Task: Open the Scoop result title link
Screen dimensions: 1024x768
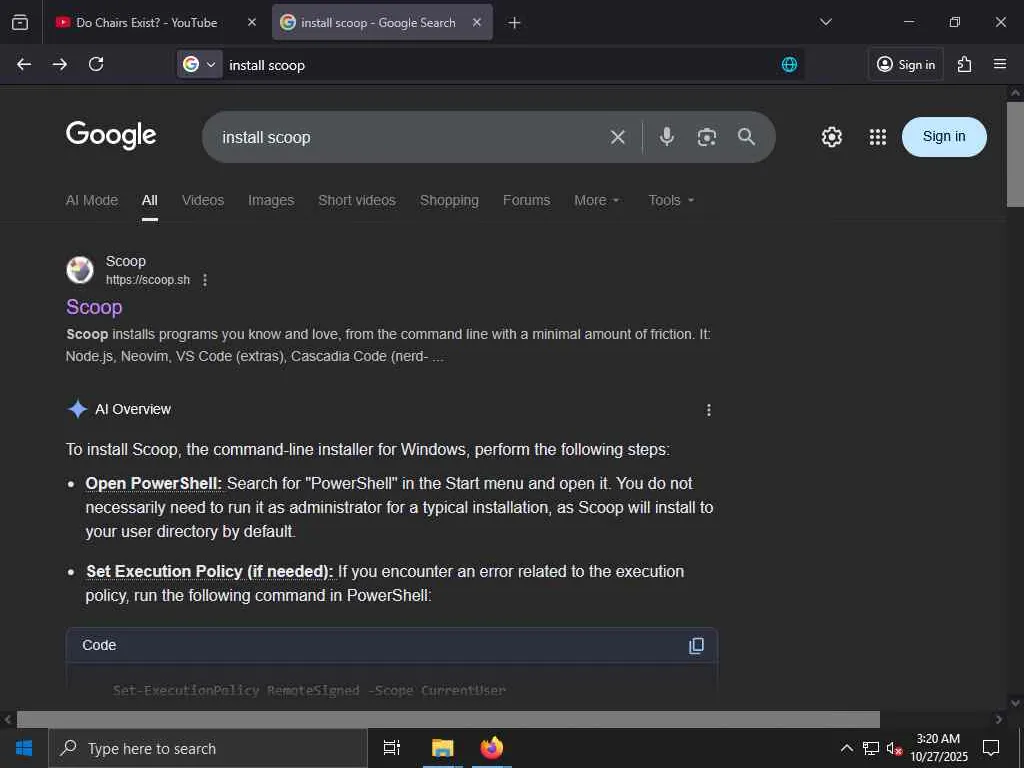Action: coord(94,307)
